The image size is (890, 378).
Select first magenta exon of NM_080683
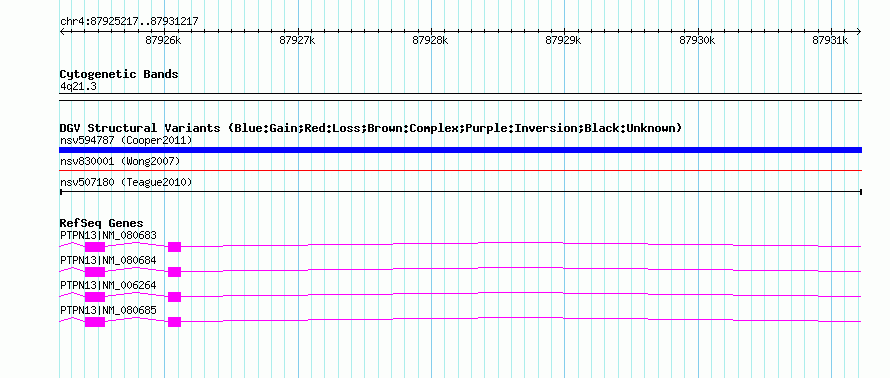tap(95, 247)
